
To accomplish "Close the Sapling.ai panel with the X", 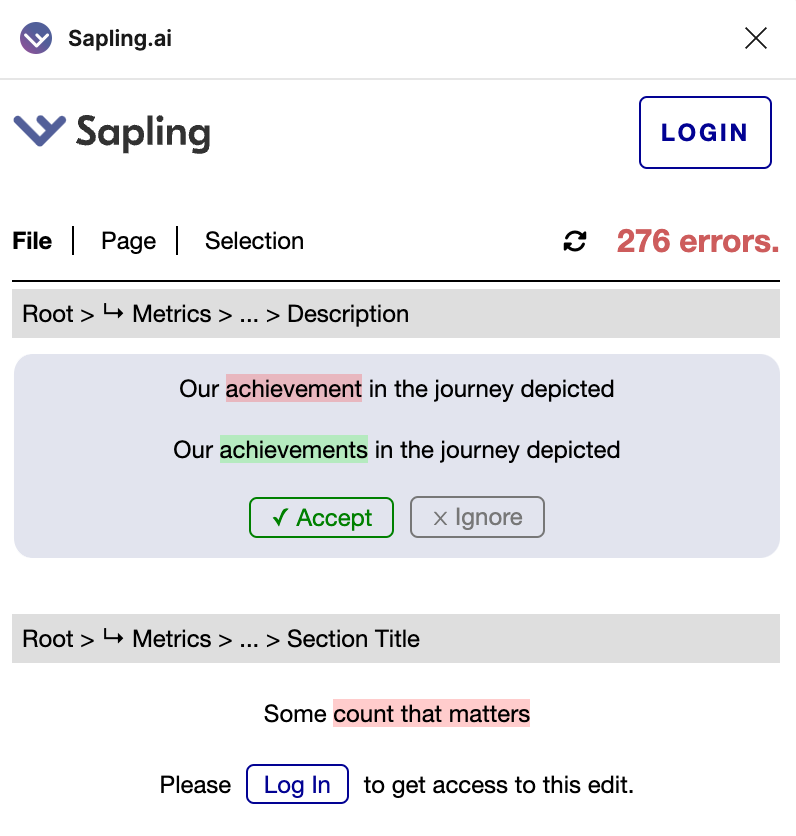I will (x=755, y=38).
